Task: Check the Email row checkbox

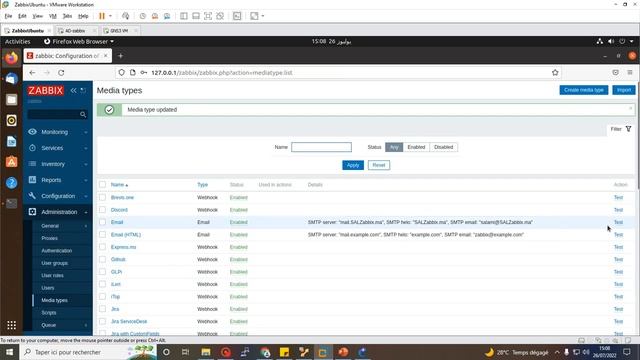Action: tap(102, 222)
